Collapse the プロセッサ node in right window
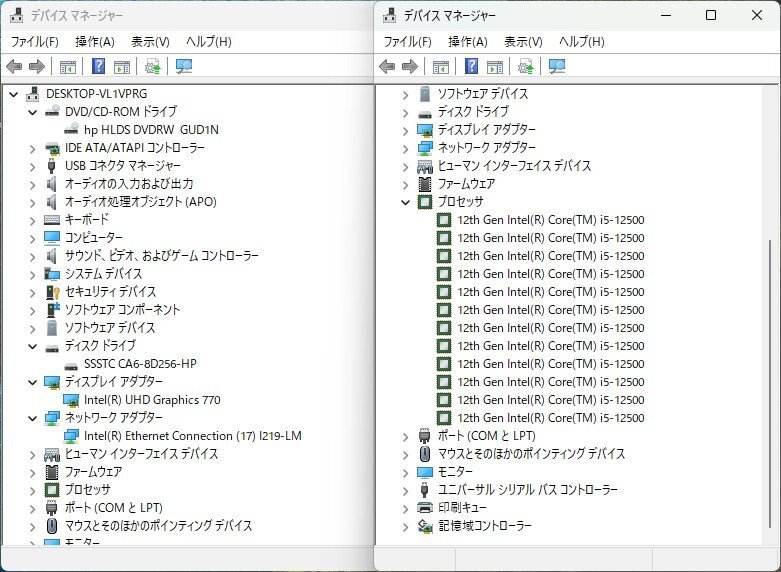The image size is (781, 572). 405,202
